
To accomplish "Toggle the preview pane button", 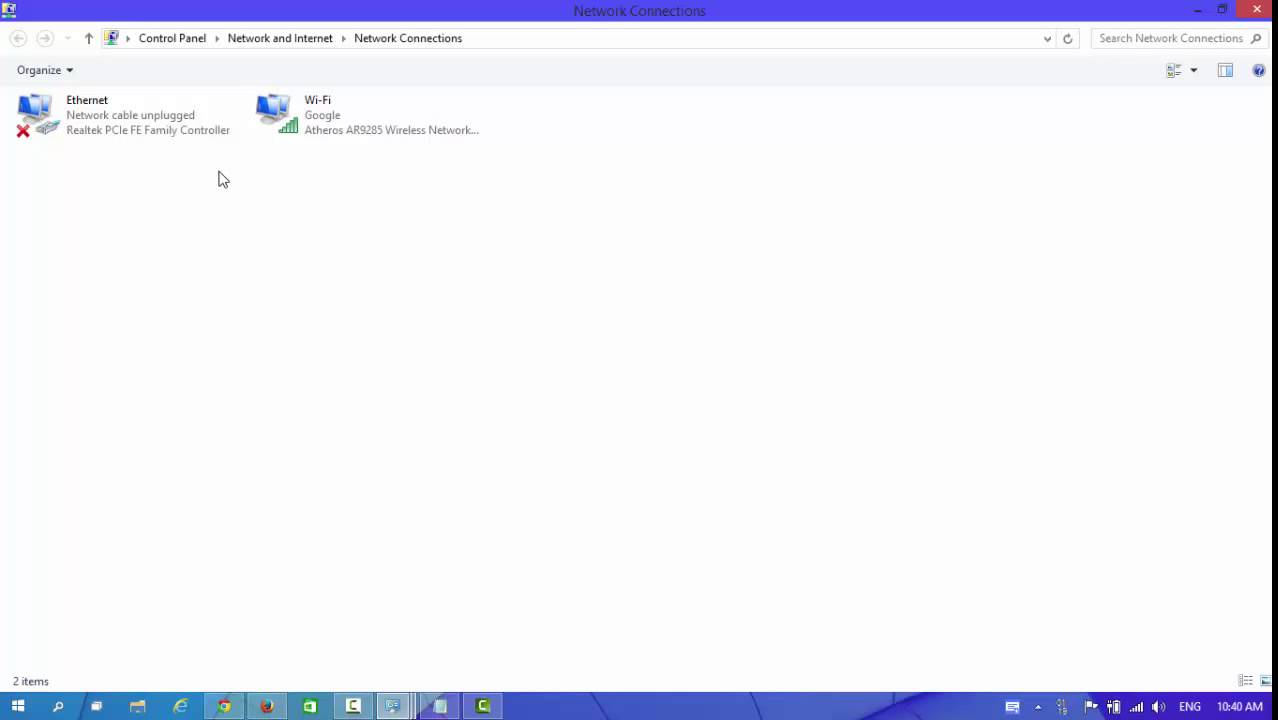I will tap(1225, 70).
